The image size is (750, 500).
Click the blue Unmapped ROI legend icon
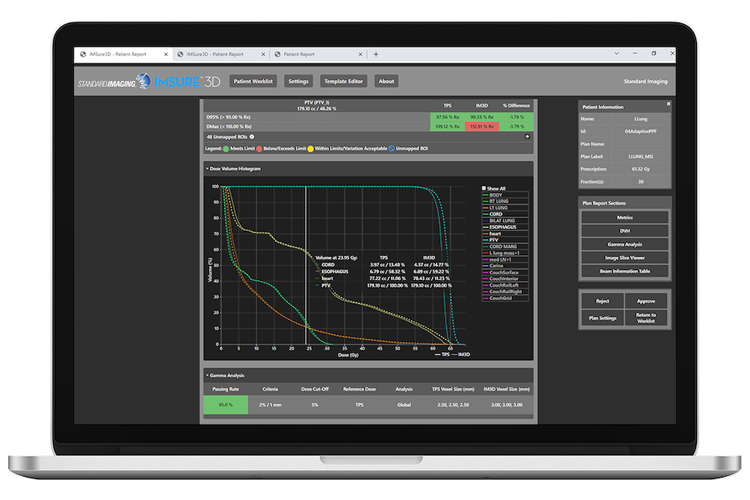[x=391, y=149]
